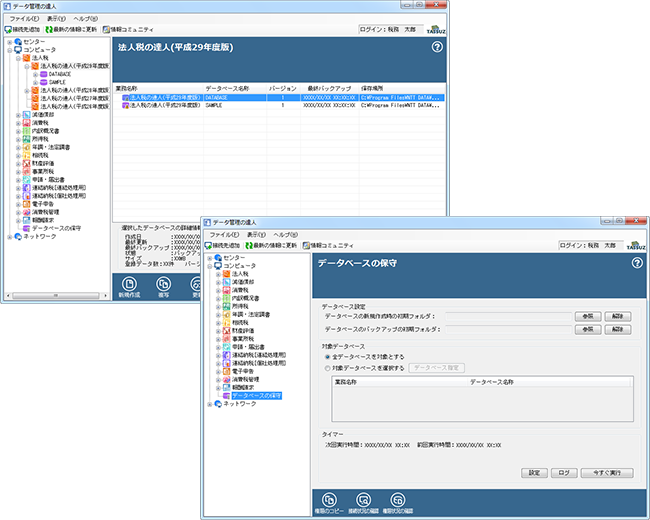Image resolution: width=650 pixels, height=520 pixels.
Task: Expand センター node in front window tree
Action: [x=209, y=258]
